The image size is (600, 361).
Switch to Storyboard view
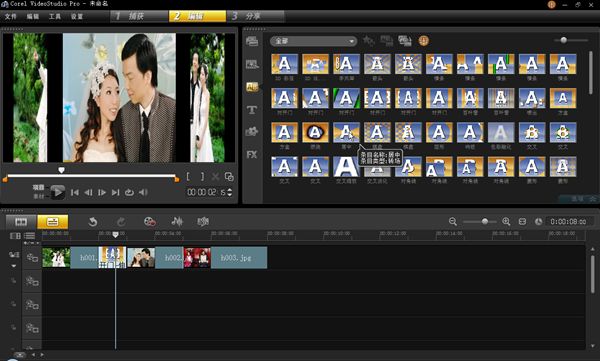click(21, 222)
